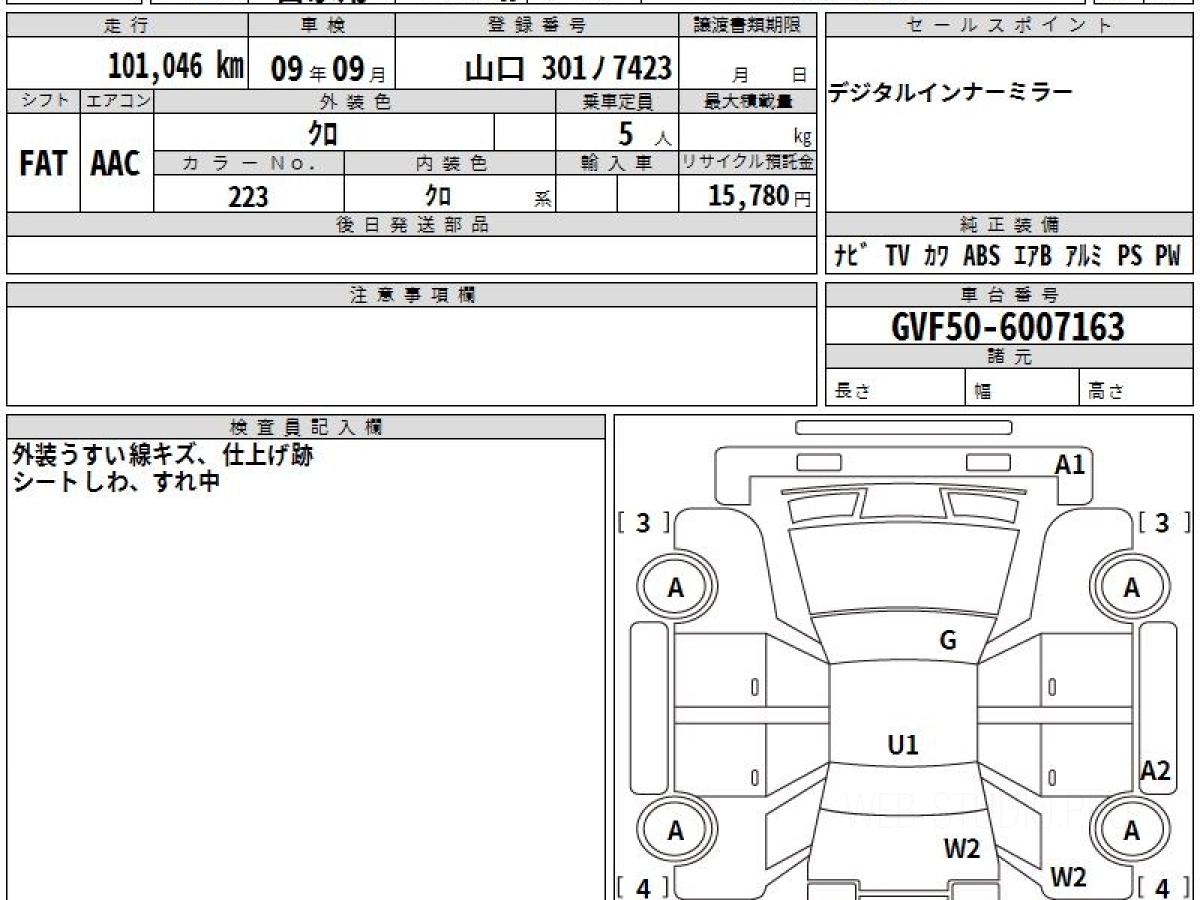
Task: Select the TV equipment item
Action: pyautogui.click(x=897, y=256)
